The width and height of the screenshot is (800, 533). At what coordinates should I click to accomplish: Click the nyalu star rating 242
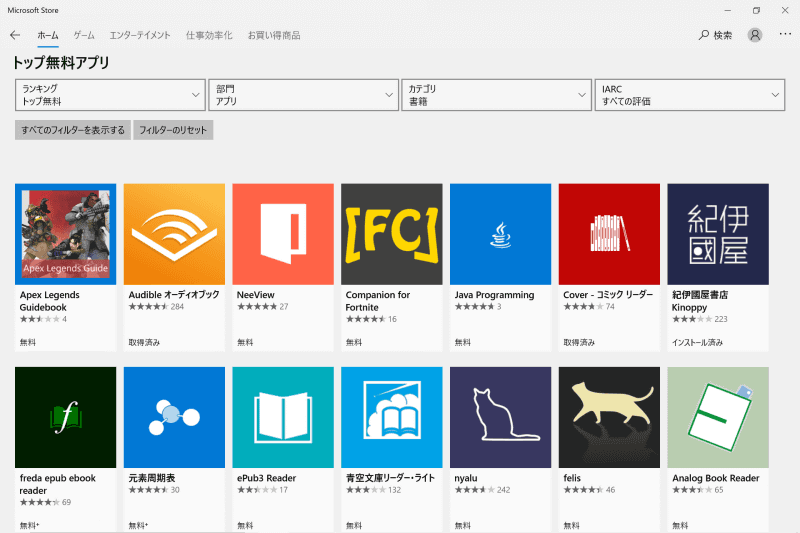pyautogui.click(x=482, y=490)
